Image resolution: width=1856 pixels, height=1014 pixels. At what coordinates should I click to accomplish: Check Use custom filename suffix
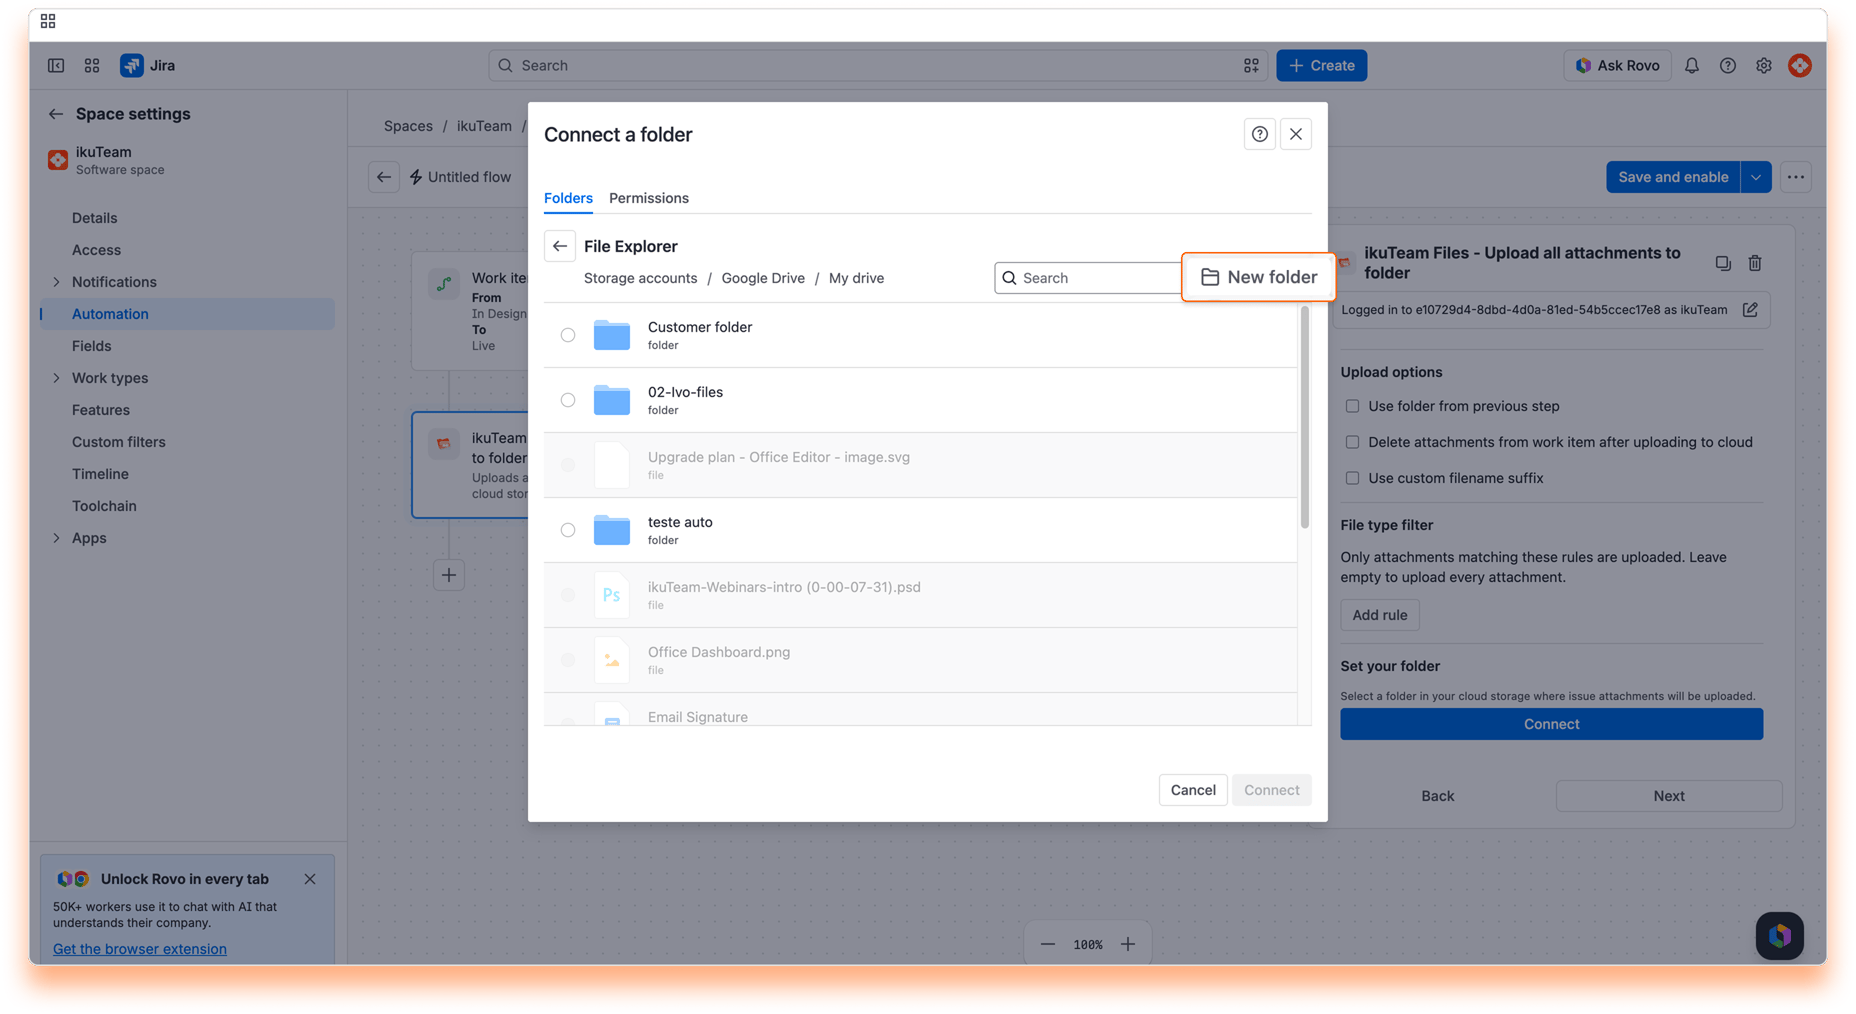point(1352,478)
